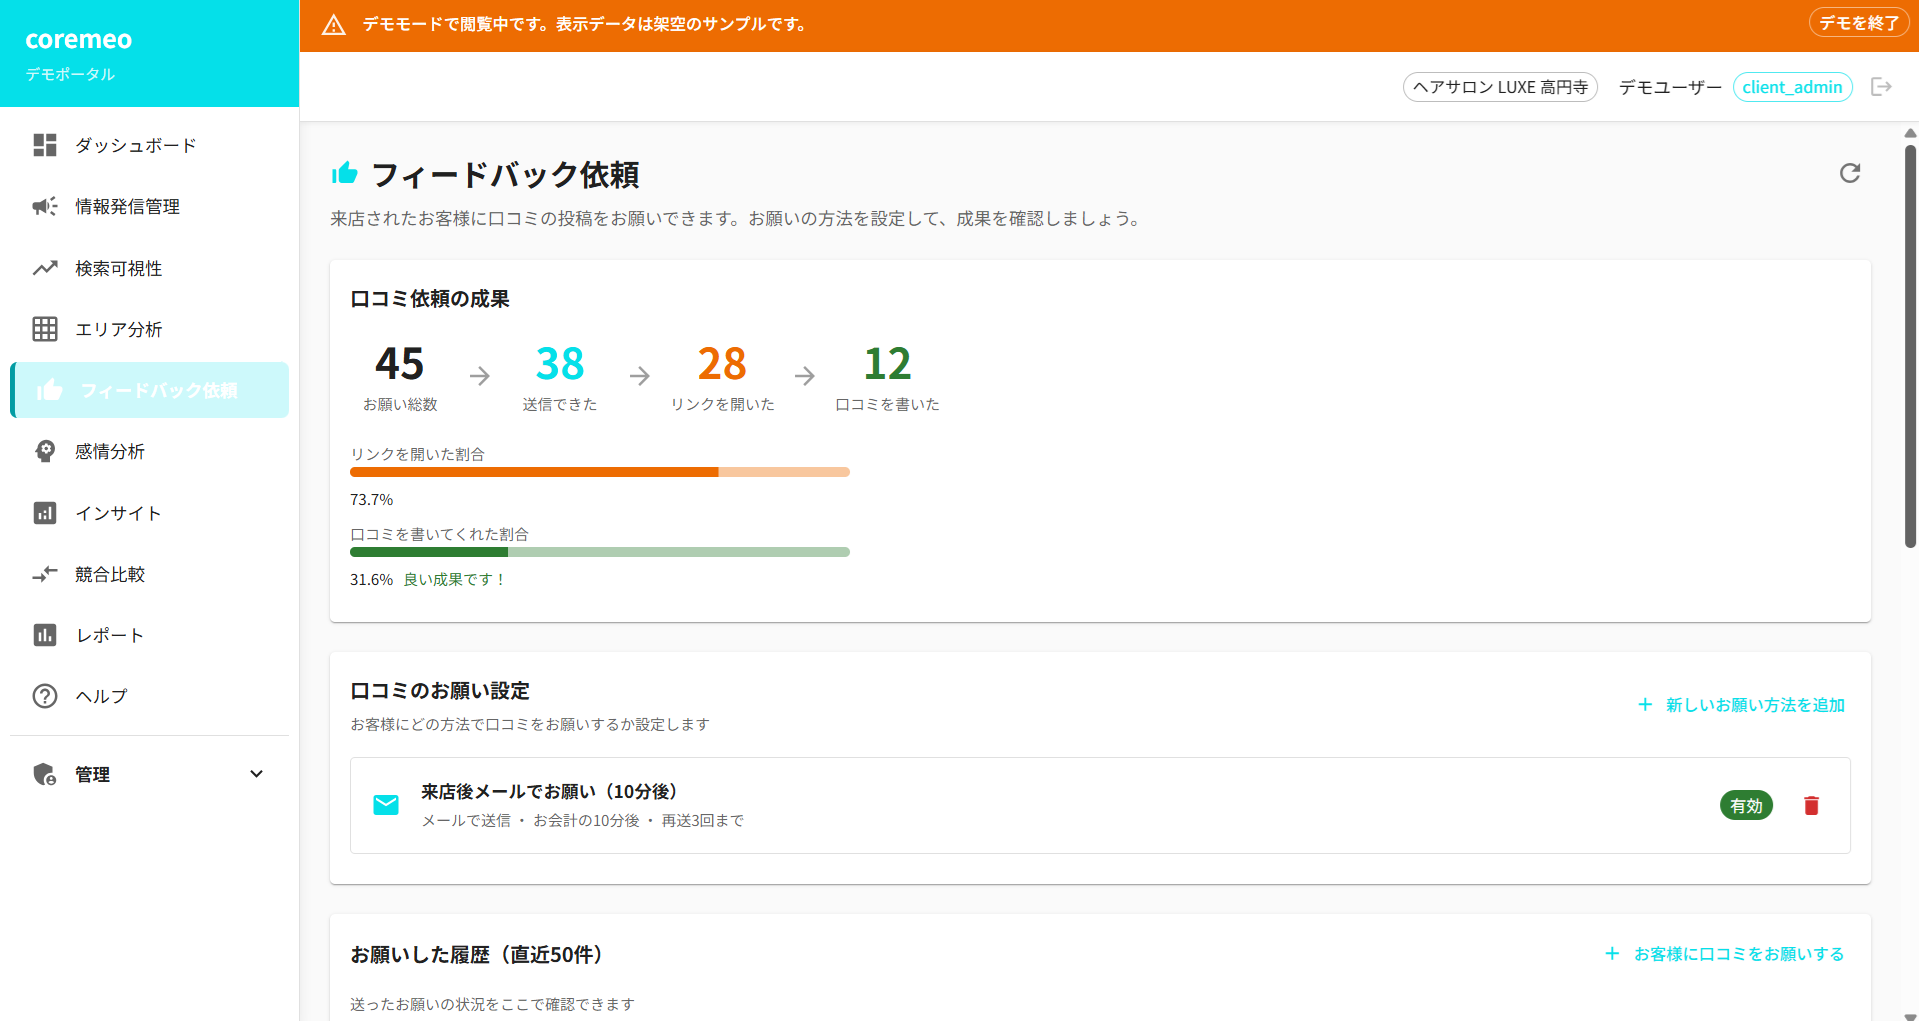Click the scrollbar up arrow
1919x1025 pixels.
[x=1910, y=133]
